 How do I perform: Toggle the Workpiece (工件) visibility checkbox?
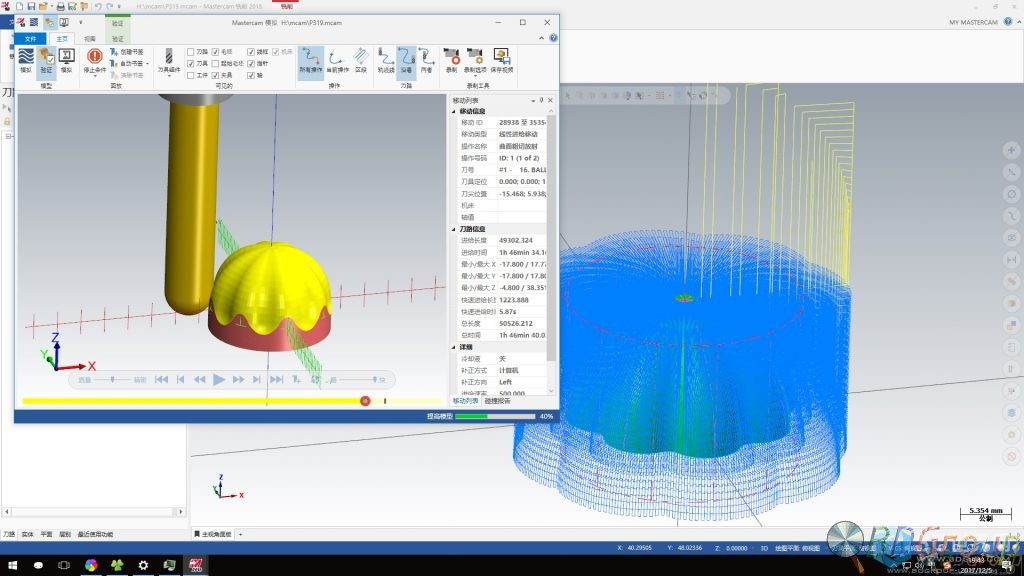pos(191,75)
